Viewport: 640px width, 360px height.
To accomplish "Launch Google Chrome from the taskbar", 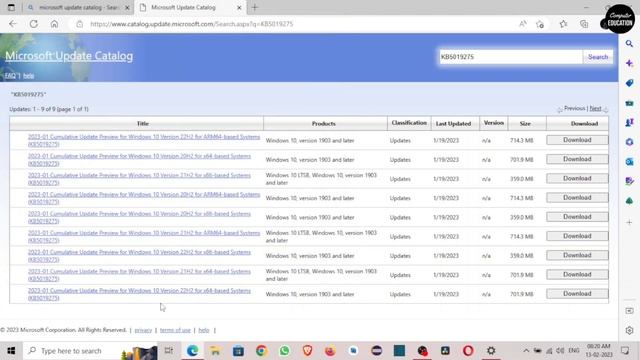I will (261, 351).
